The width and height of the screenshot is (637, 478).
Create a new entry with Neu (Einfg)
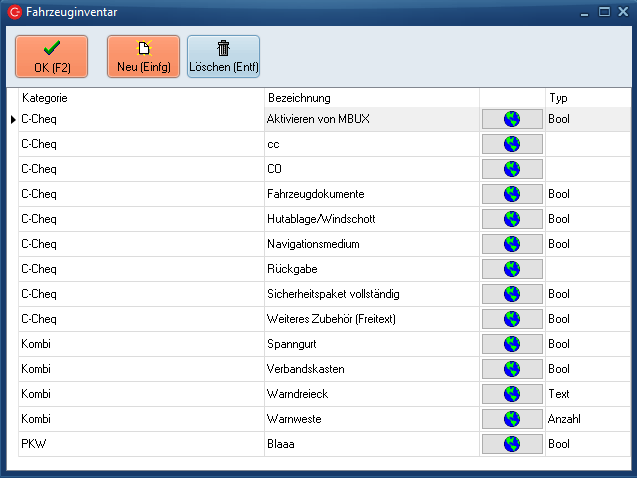[x=143, y=57]
